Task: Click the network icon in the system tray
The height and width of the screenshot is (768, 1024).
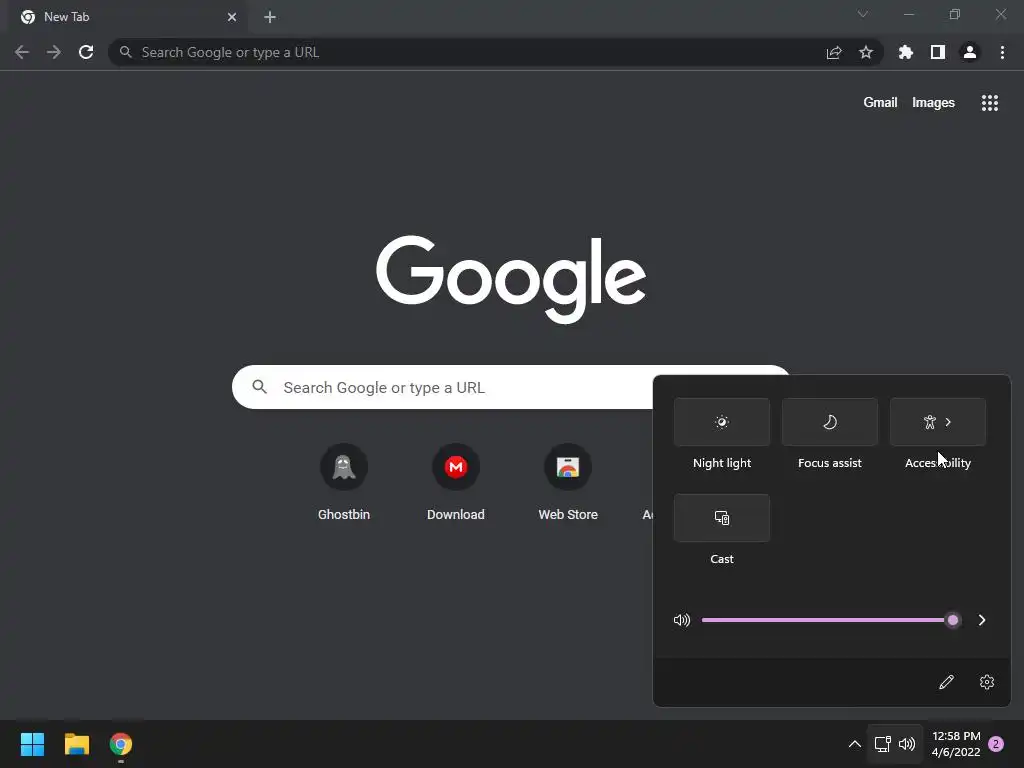Action: coord(882,744)
